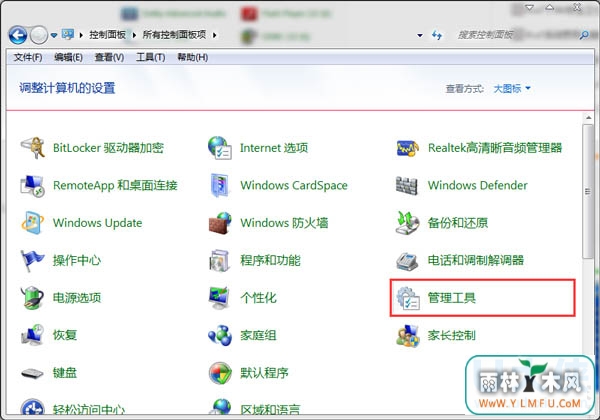Image resolution: width=600 pixels, height=420 pixels.
Task: Open the recent pages dropdown arrow
Action: click(54, 35)
